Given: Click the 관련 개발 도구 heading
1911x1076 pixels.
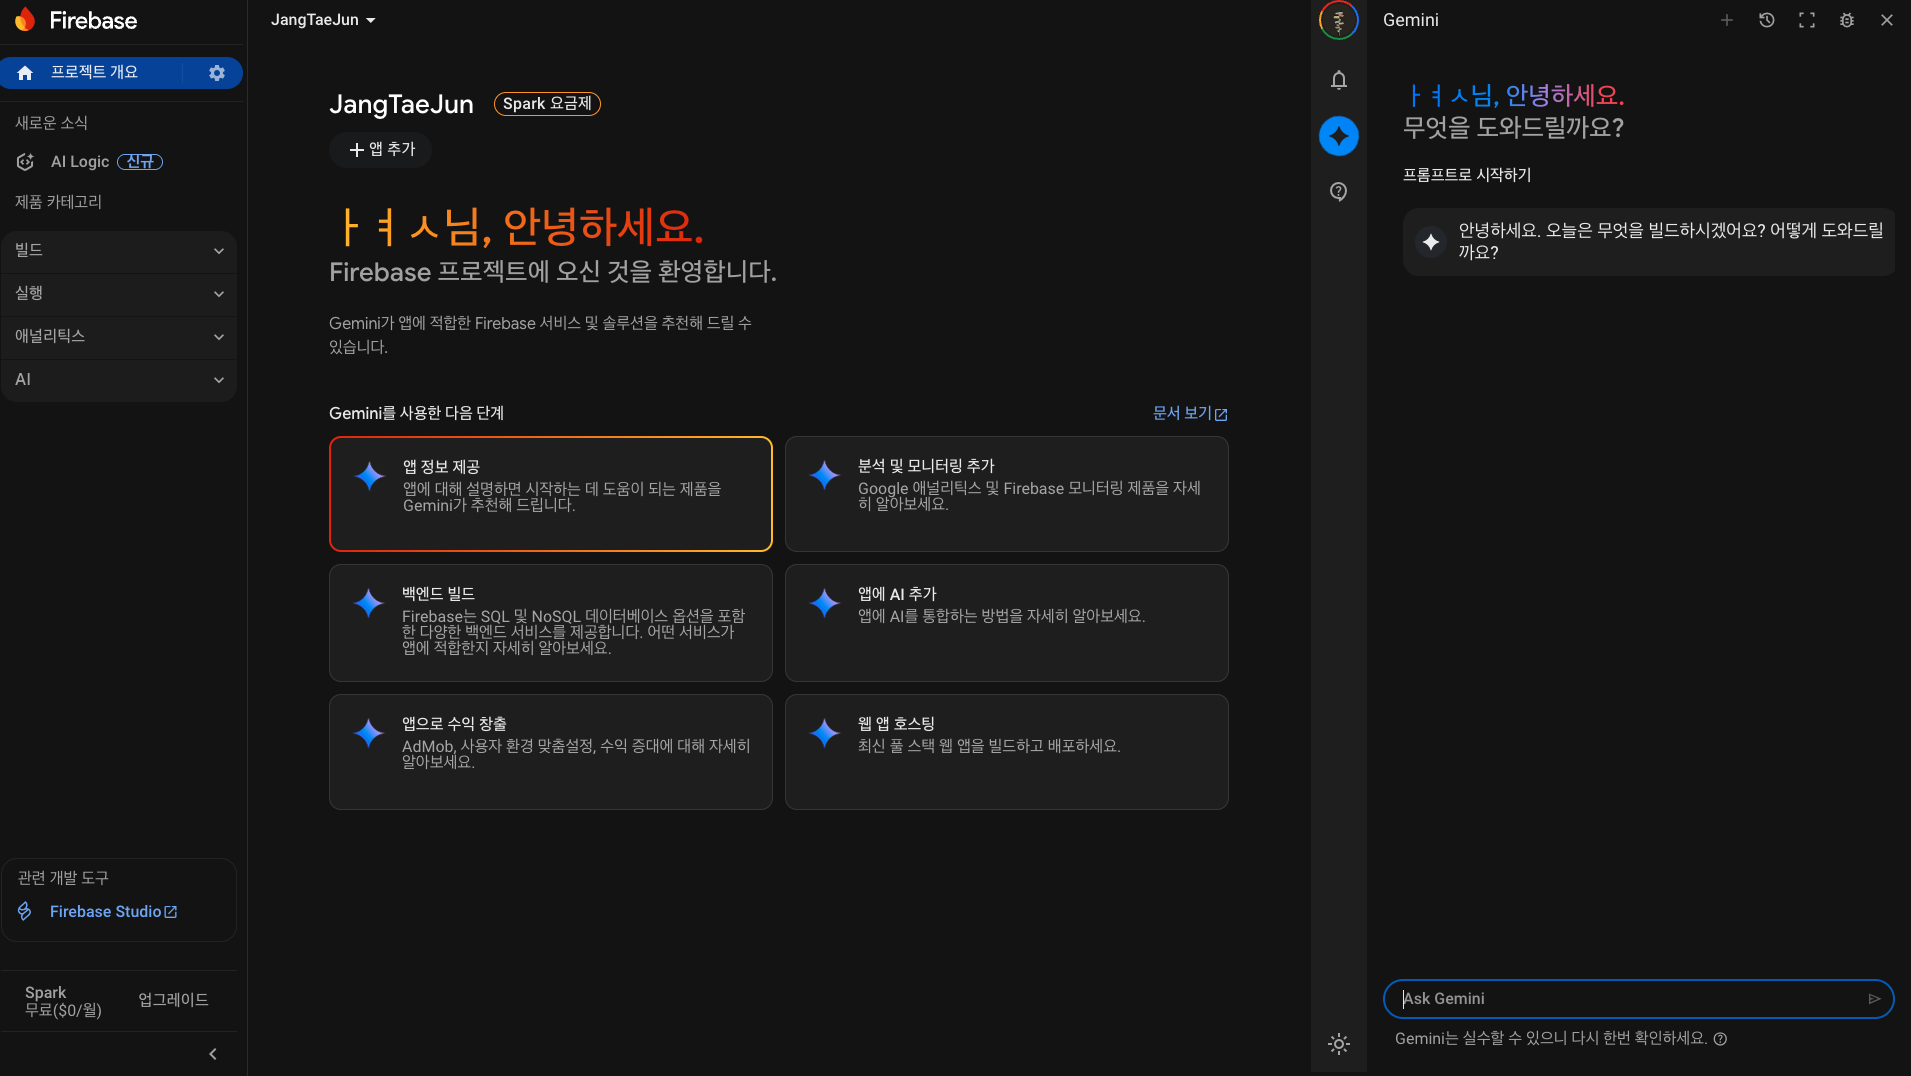Looking at the screenshot, I should [x=63, y=878].
